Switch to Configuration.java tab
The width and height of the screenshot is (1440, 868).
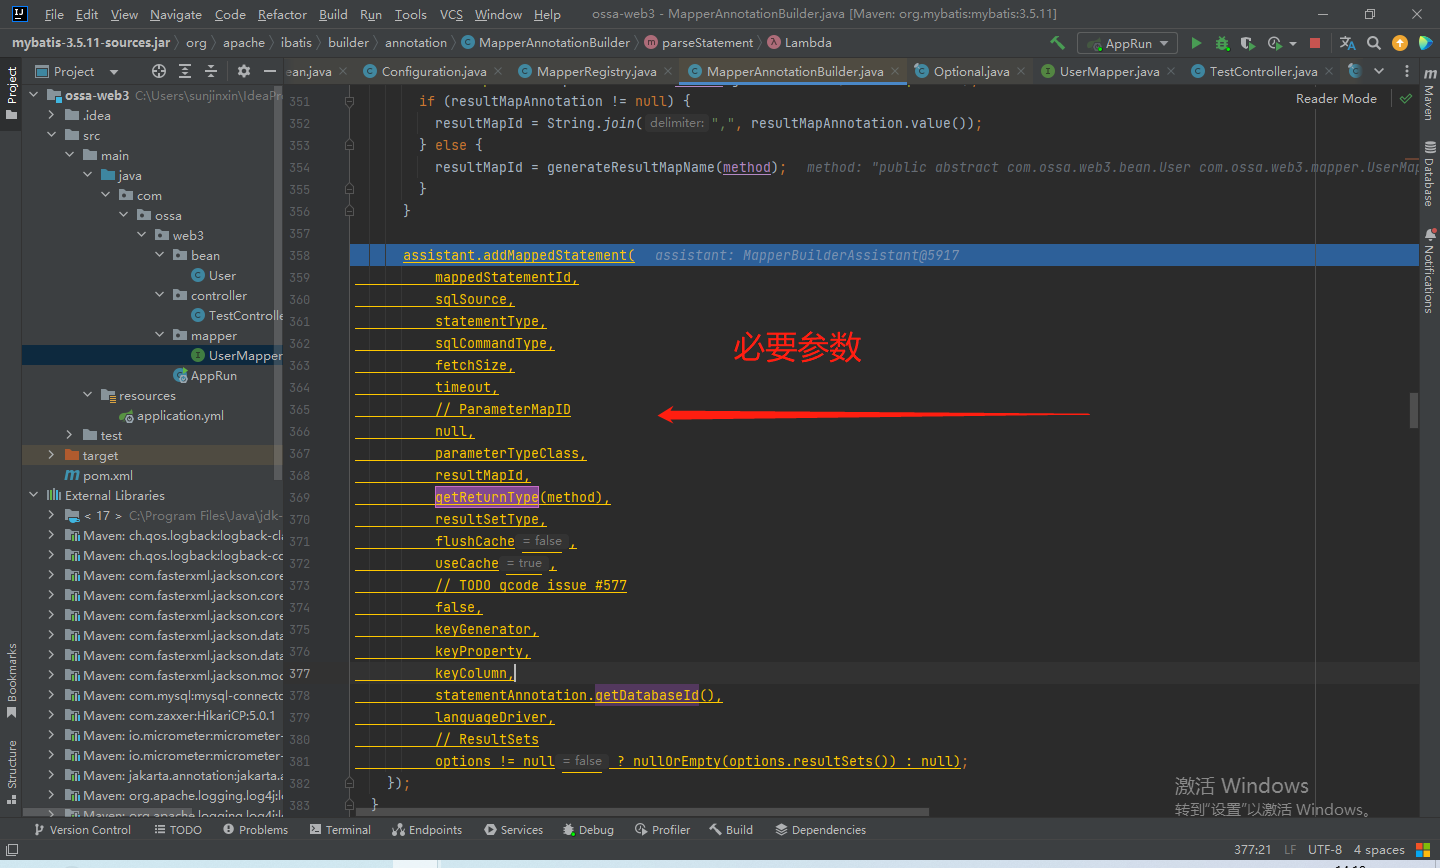coord(434,71)
